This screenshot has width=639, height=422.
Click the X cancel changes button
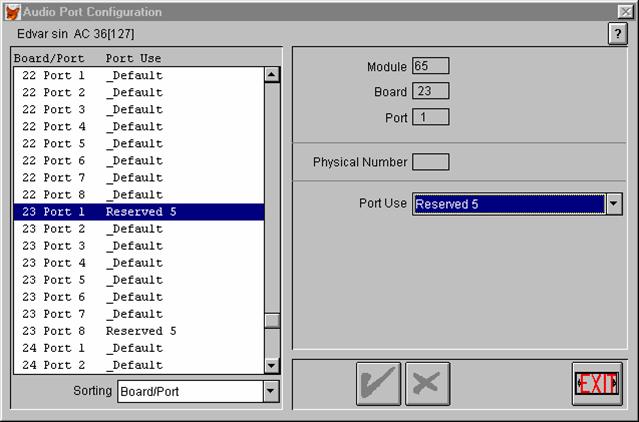point(428,384)
